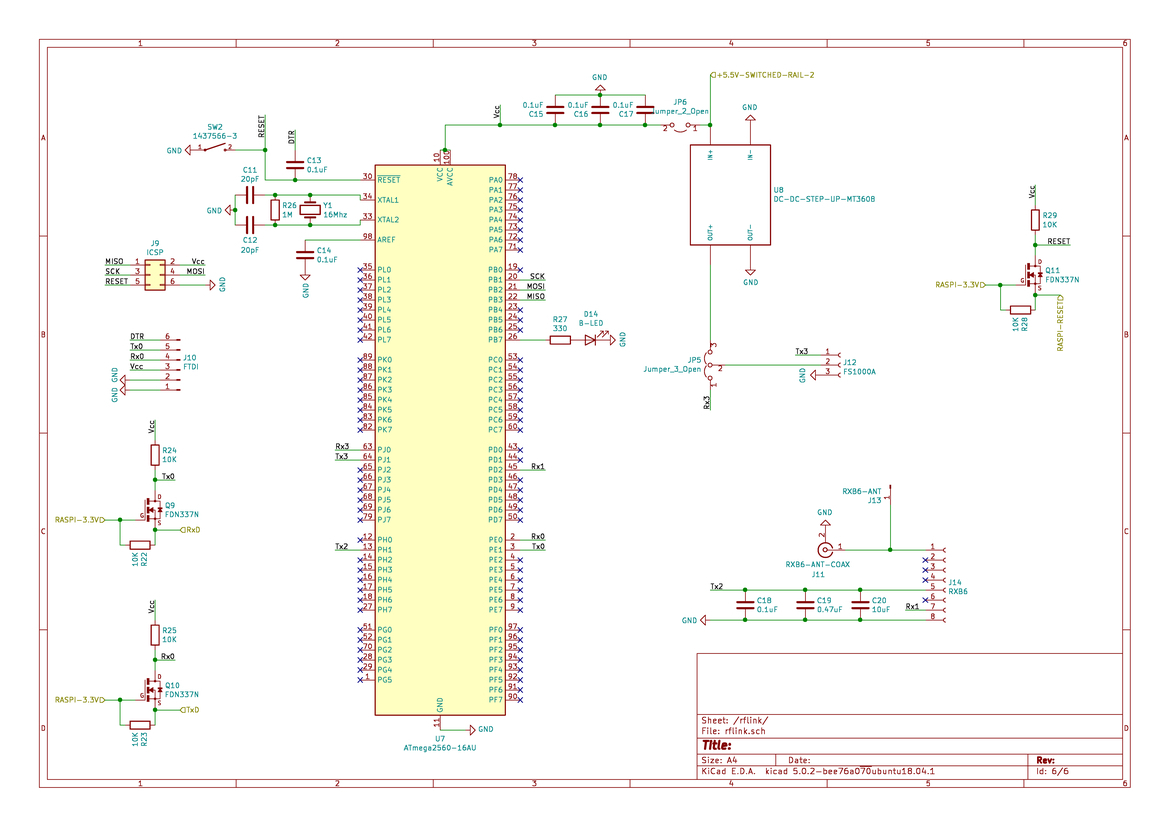
Task: Click the R27 330 ohm resistor
Action: click(x=560, y=340)
